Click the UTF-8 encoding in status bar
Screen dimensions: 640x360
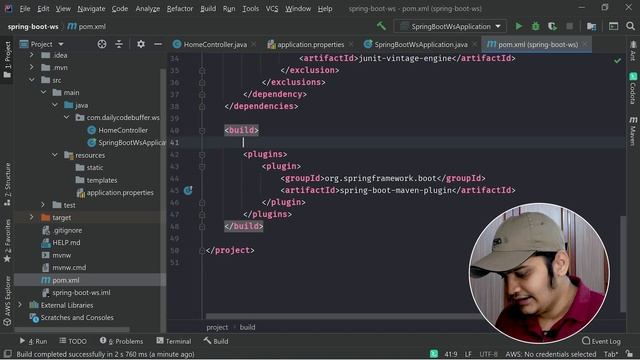click(x=488, y=354)
